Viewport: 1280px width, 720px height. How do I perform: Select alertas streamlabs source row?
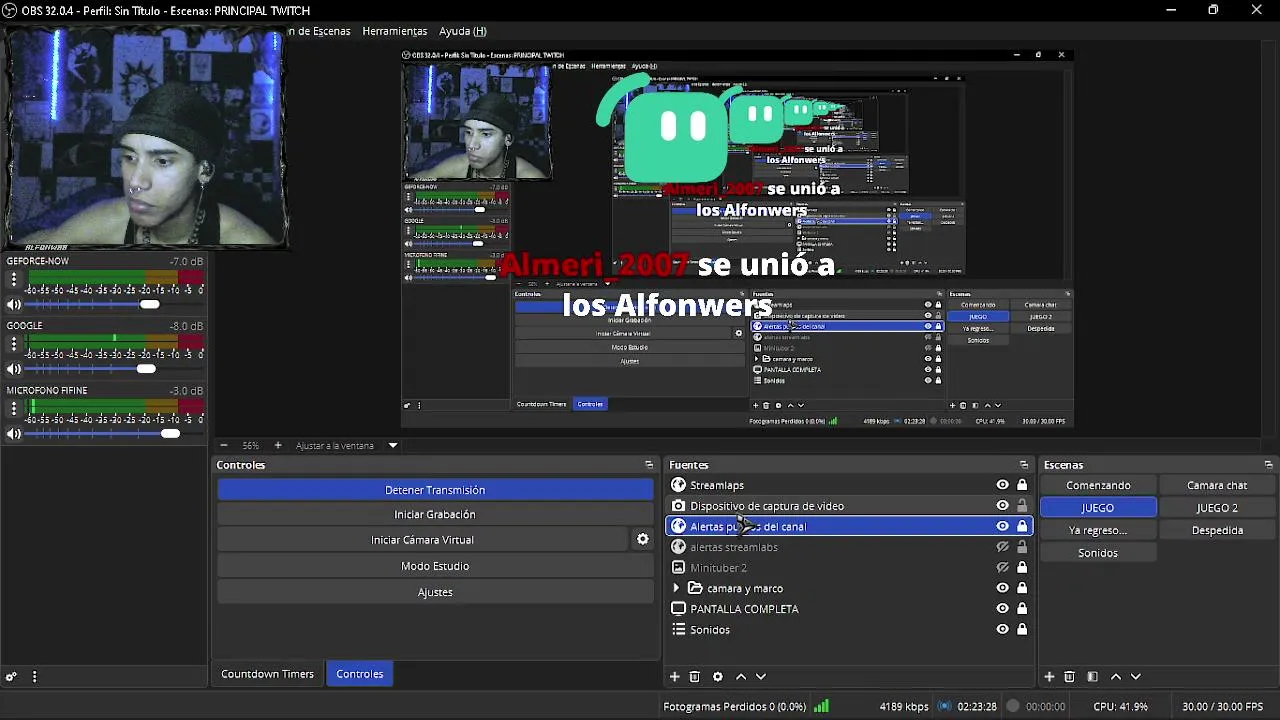(x=848, y=547)
